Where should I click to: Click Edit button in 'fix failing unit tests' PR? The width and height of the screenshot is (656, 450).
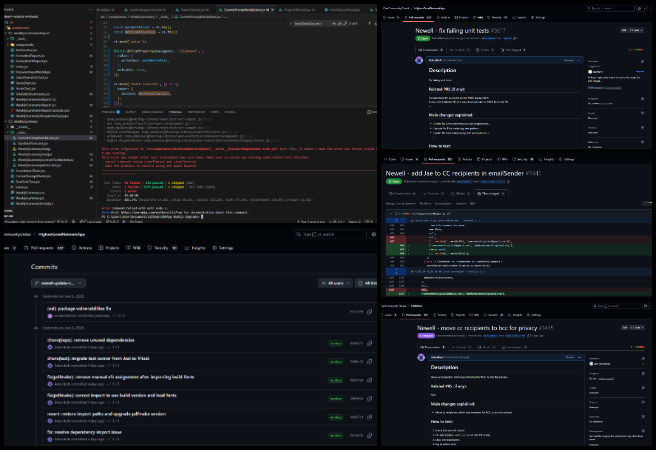(x=624, y=31)
